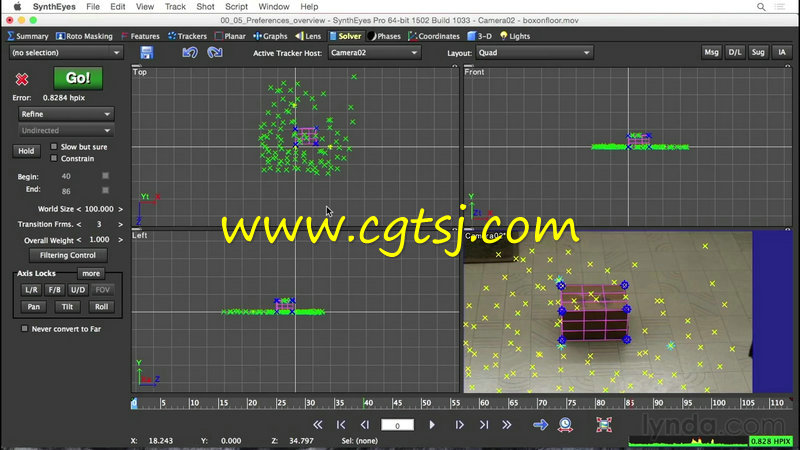800x450 pixels.
Task: Rewind to start with double-left arrows
Action: (317, 424)
